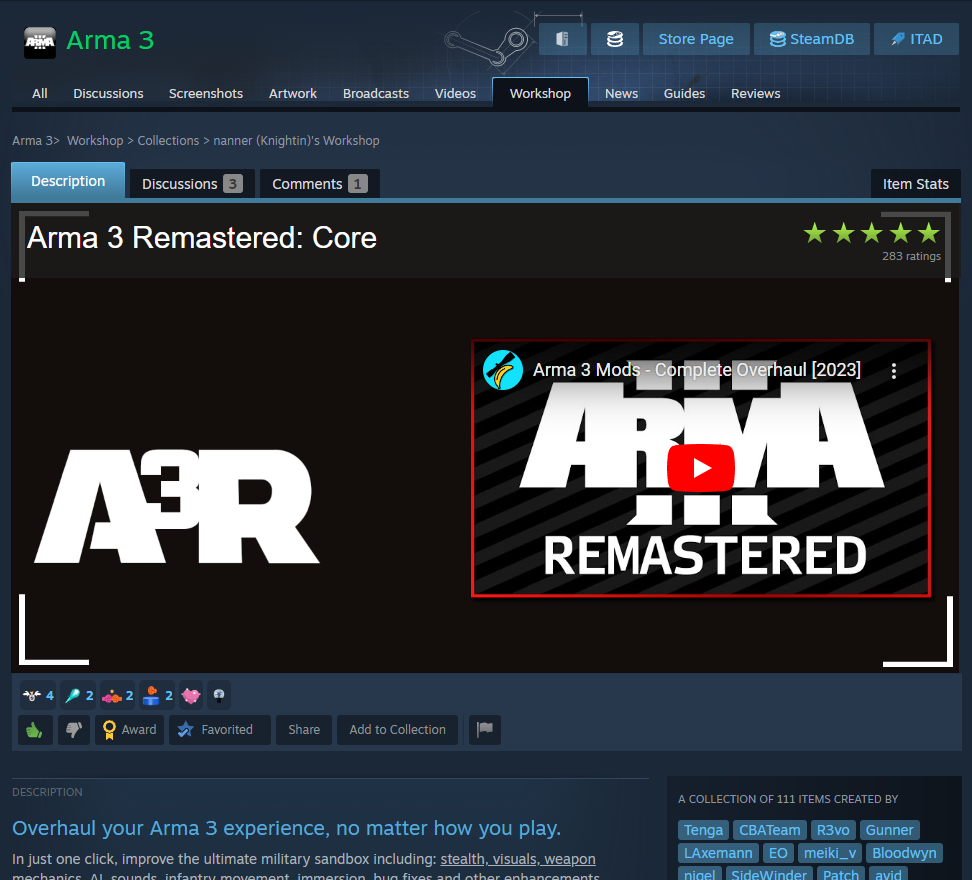This screenshot has height=880, width=972.
Task: Give an Award to this collection
Action: [130, 730]
